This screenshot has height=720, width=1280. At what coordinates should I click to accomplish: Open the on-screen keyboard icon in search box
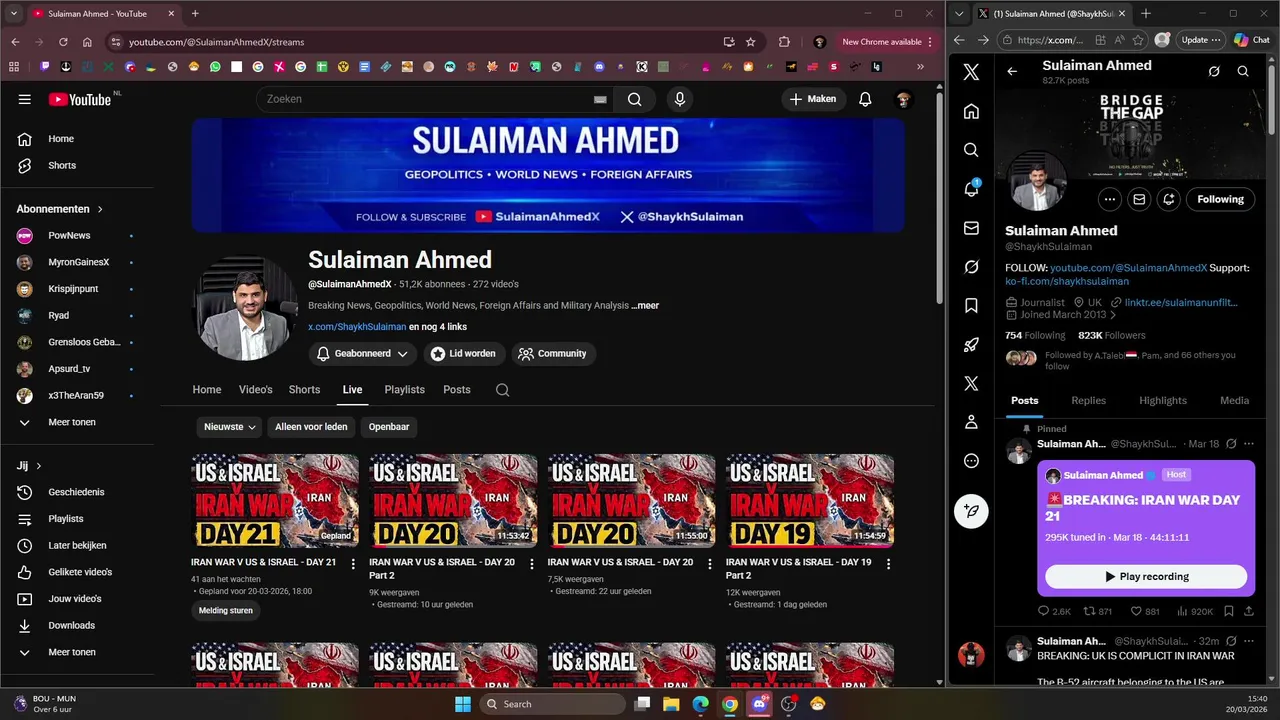coord(600,99)
